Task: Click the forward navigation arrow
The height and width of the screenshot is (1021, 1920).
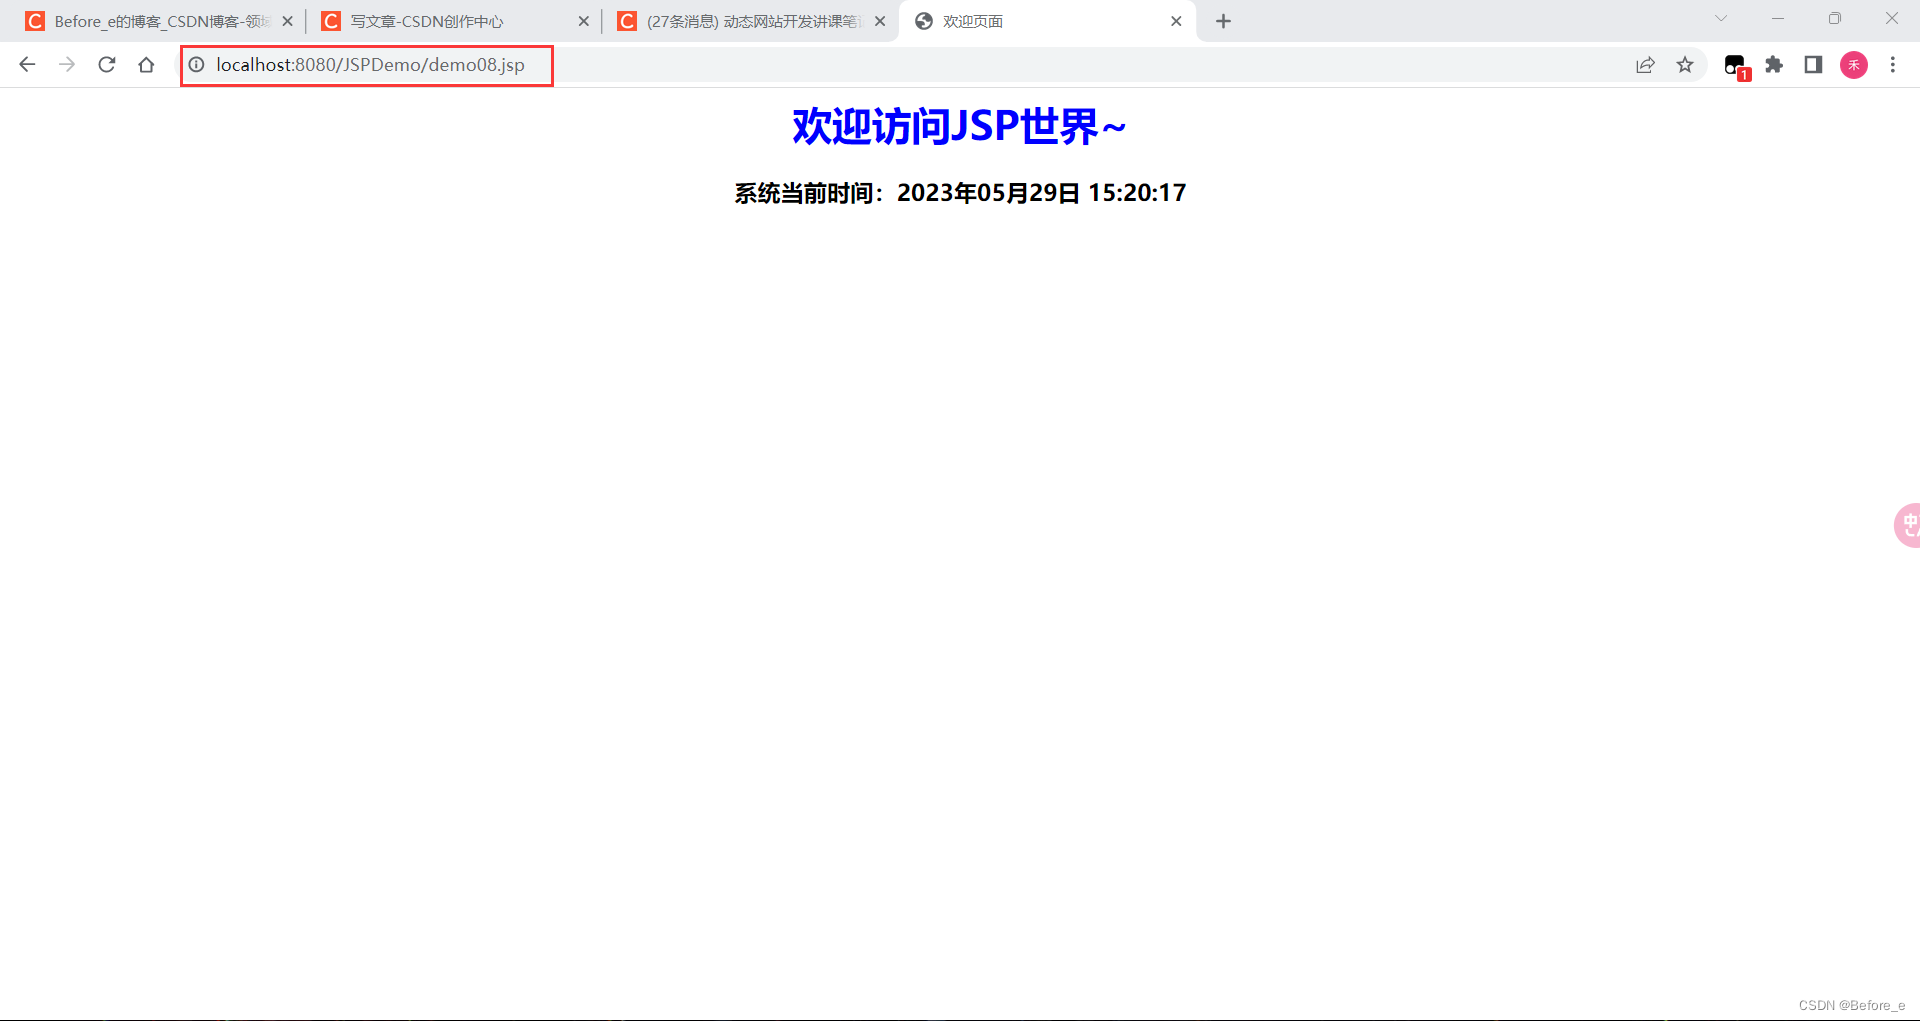Action: pyautogui.click(x=66, y=65)
